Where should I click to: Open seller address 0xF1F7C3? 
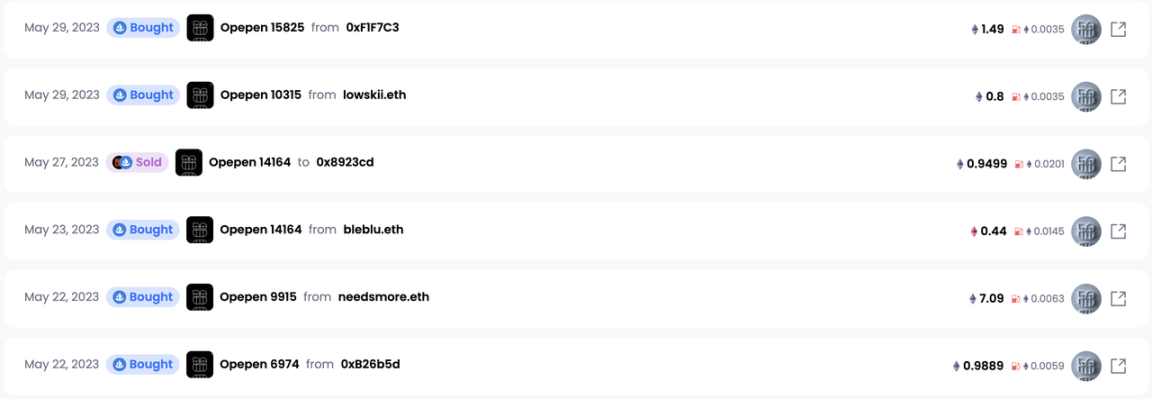point(372,28)
